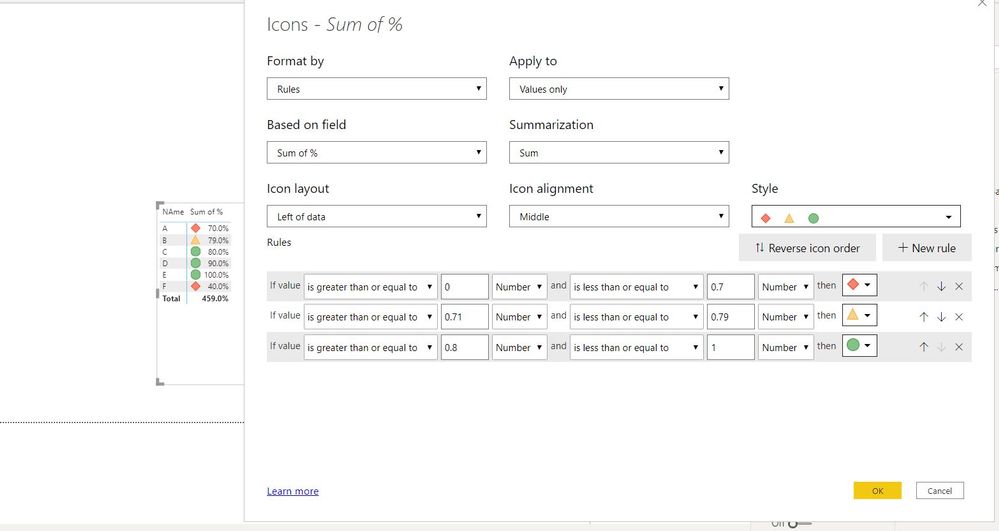
Task: Open the Format by dropdown
Action: (x=377, y=89)
